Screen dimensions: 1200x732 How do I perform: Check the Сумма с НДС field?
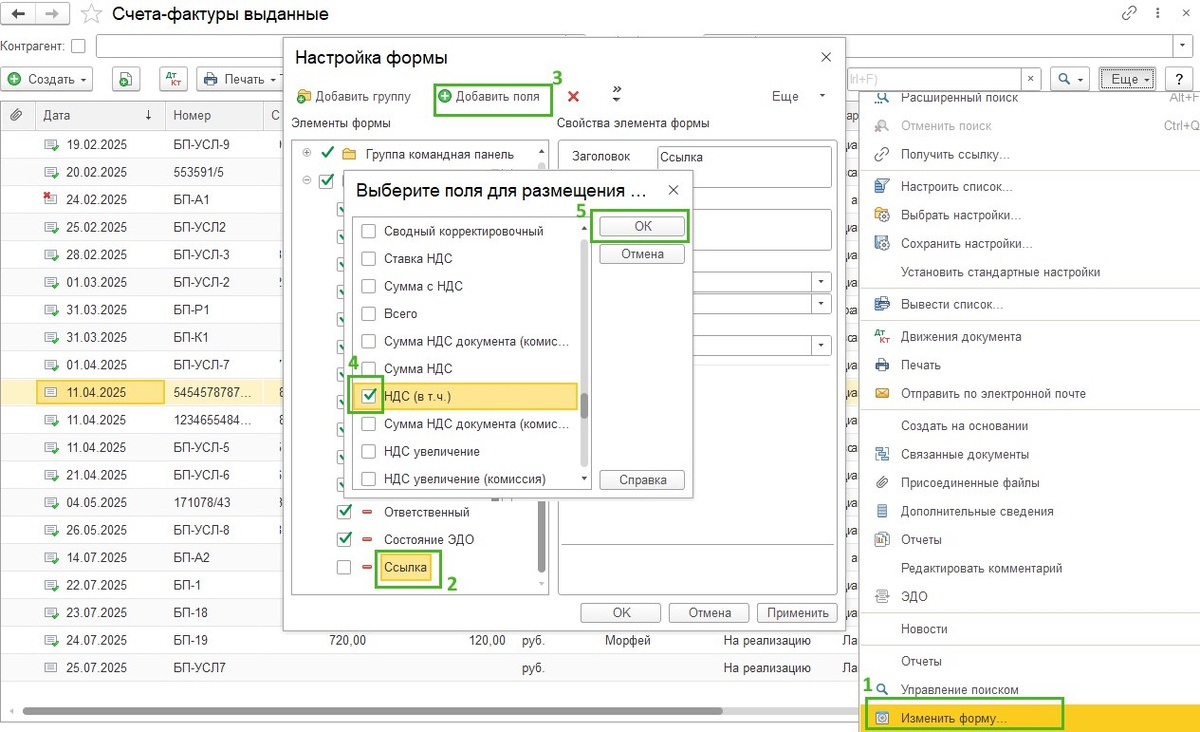(368, 286)
